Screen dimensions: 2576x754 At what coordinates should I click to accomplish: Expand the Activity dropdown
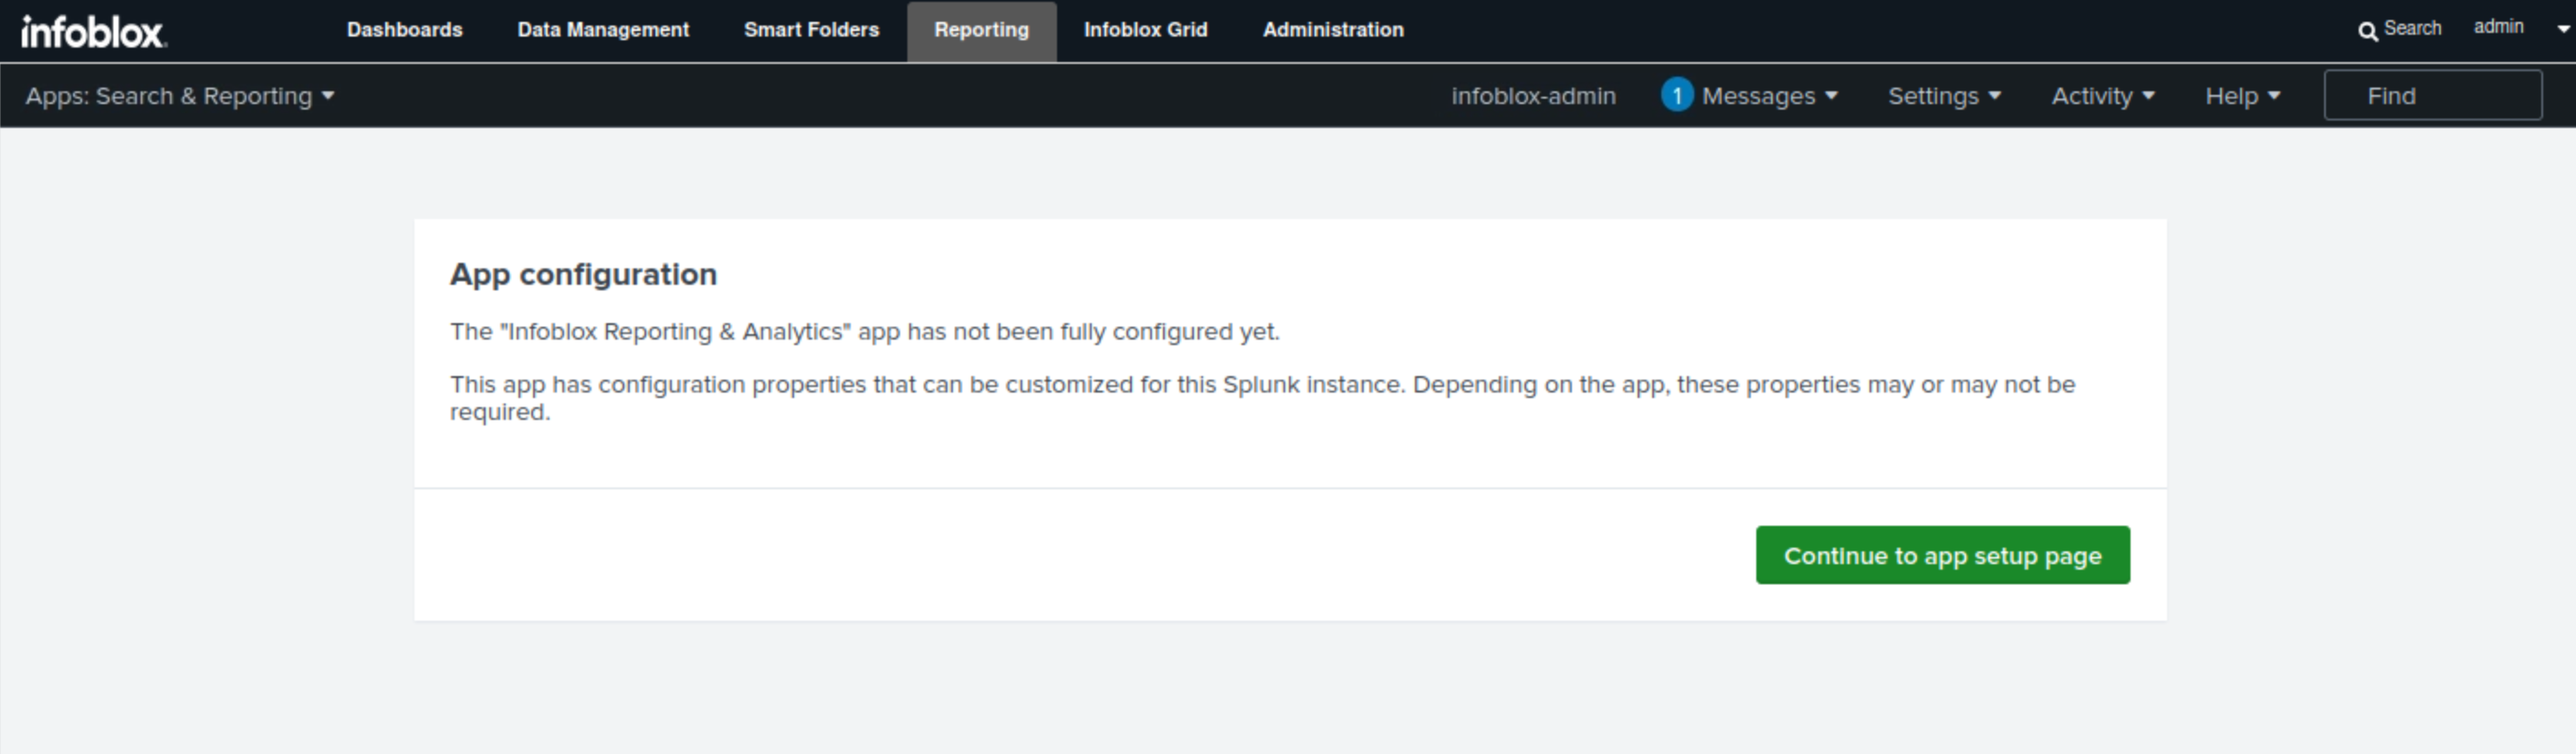(2103, 96)
